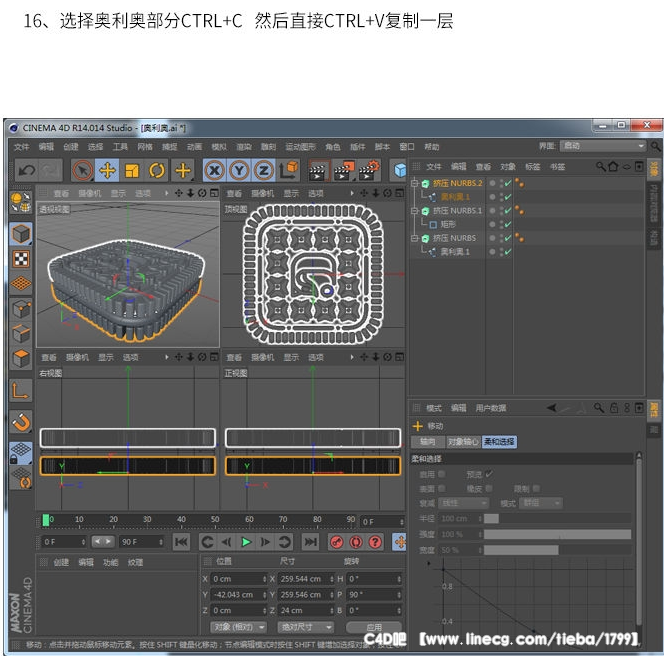Click the 0 F timeline frame stepper
This screenshot has height=656, width=664.
(x=382, y=522)
